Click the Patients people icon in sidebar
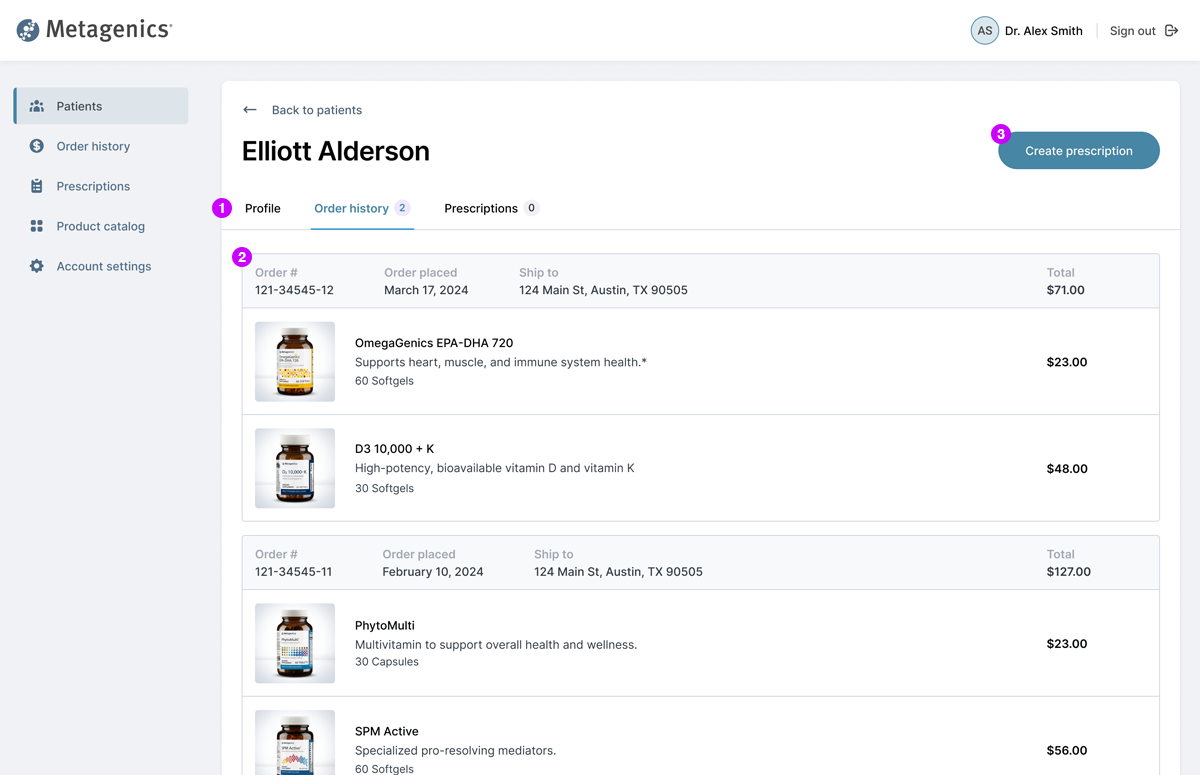Viewport: 1200px width, 775px height. click(37, 106)
